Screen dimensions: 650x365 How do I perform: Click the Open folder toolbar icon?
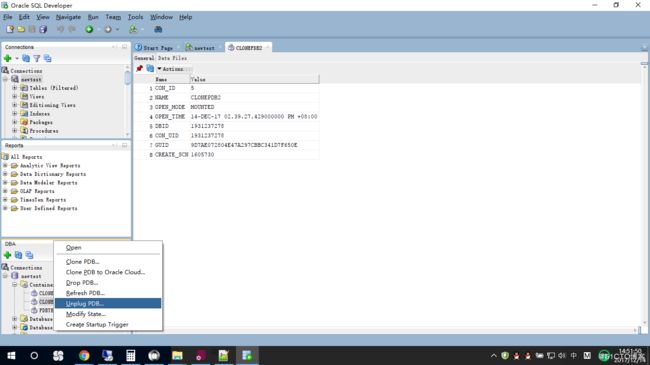tap(21, 29)
